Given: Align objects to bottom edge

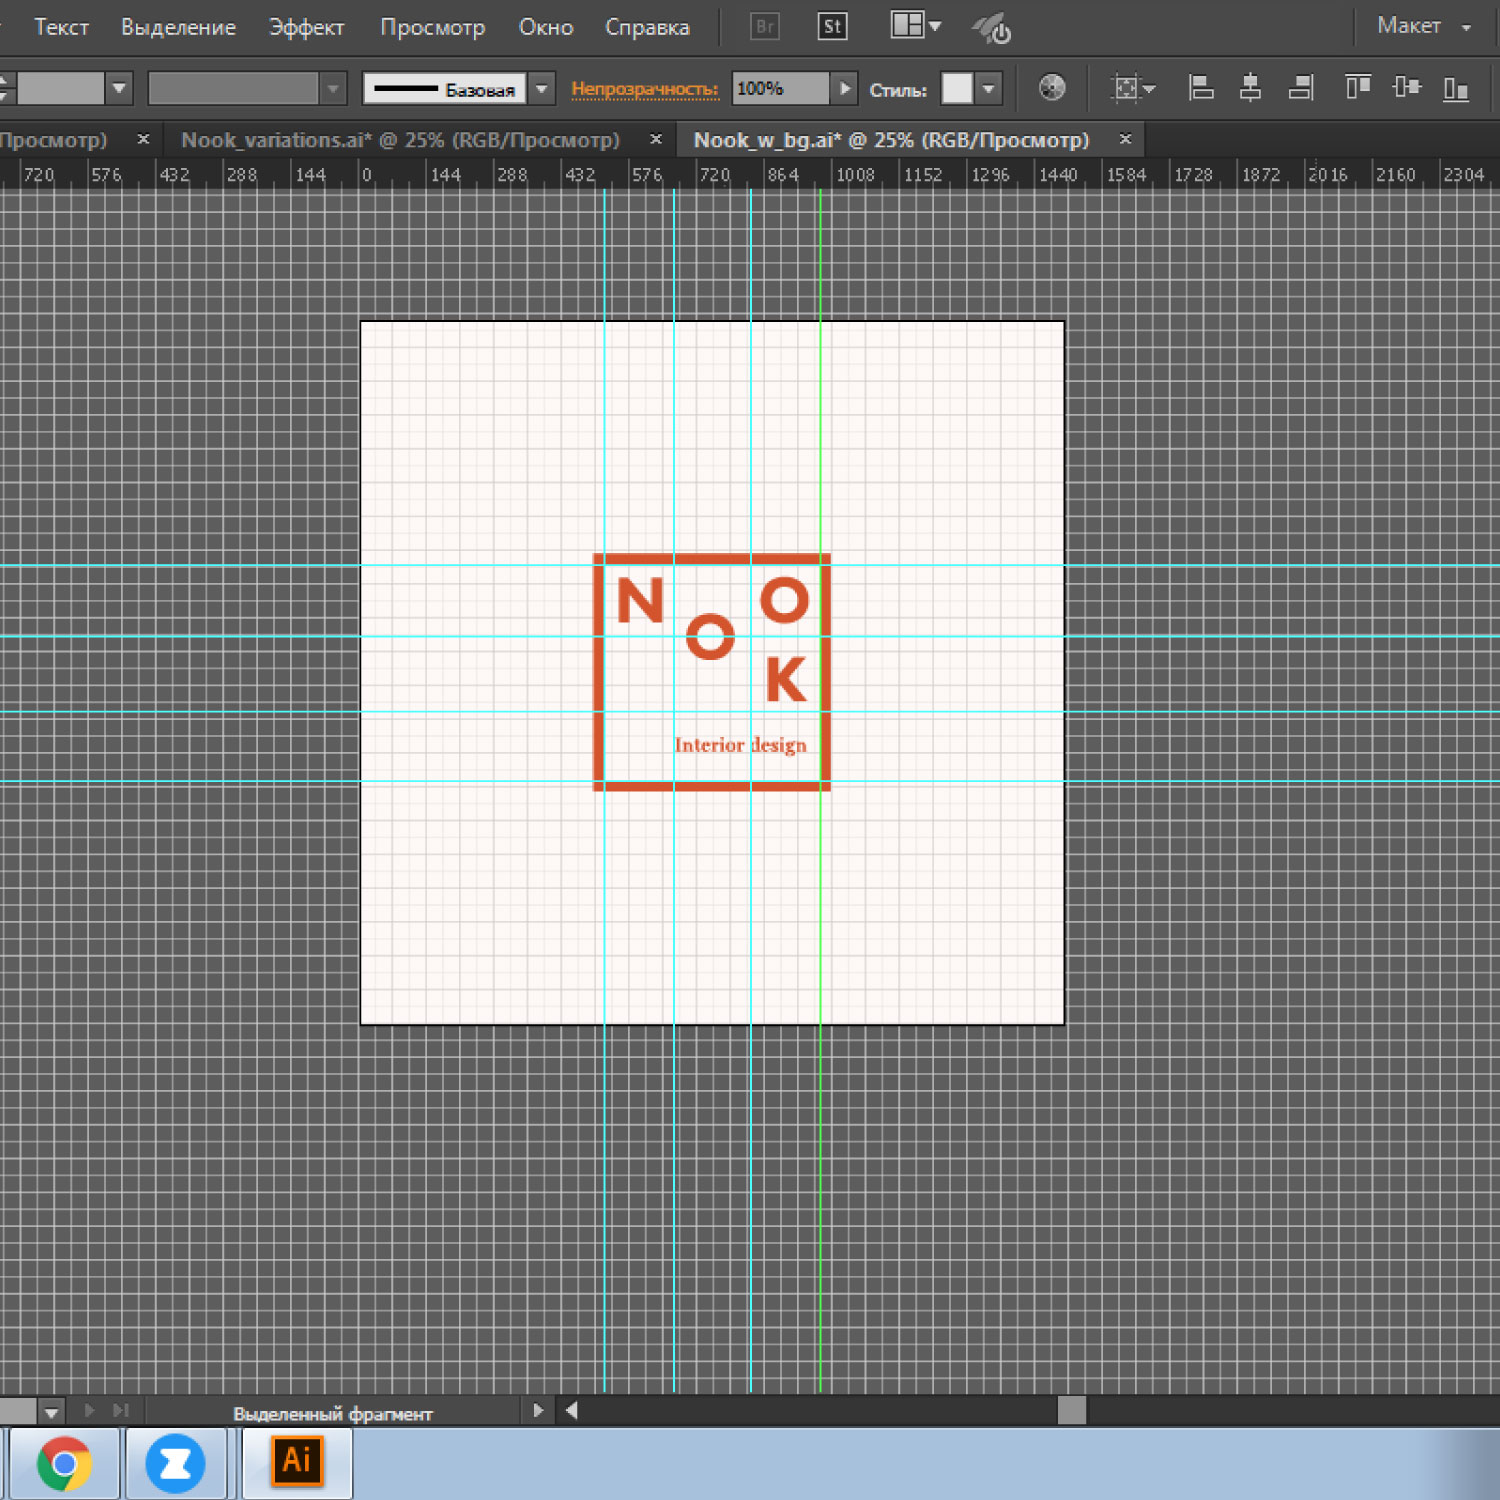Looking at the screenshot, I should pyautogui.click(x=1456, y=88).
